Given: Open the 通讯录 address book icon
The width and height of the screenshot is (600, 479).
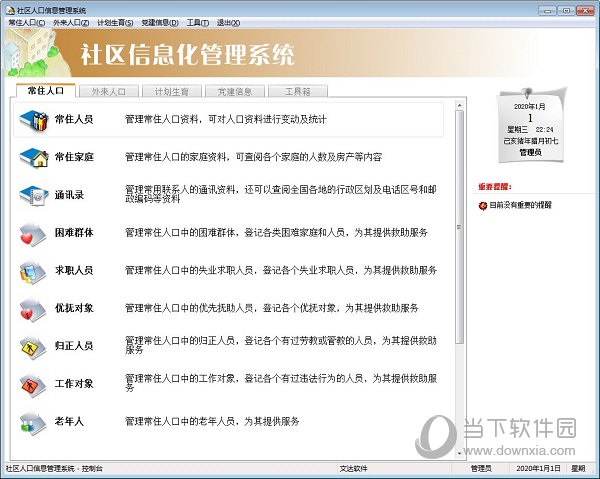Looking at the screenshot, I should (x=34, y=195).
